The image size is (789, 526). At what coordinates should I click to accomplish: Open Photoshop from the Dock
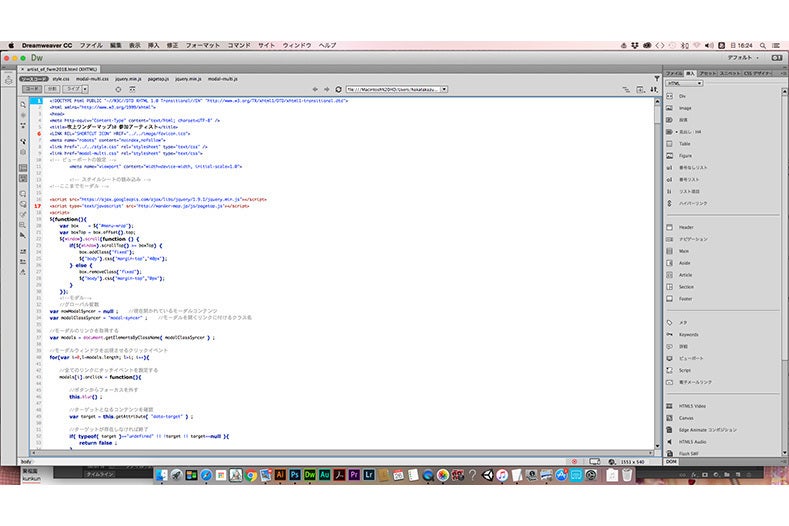pos(295,475)
